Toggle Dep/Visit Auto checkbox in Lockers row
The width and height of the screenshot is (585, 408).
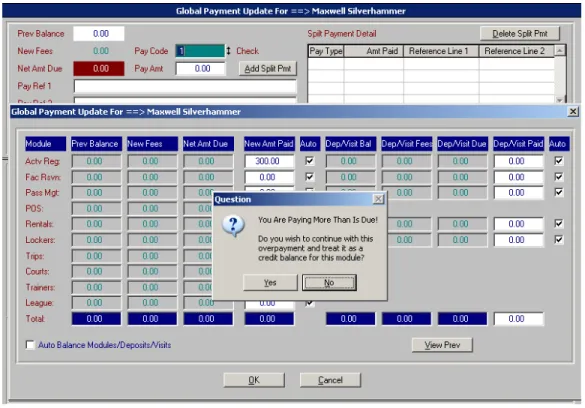coord(559,239)
